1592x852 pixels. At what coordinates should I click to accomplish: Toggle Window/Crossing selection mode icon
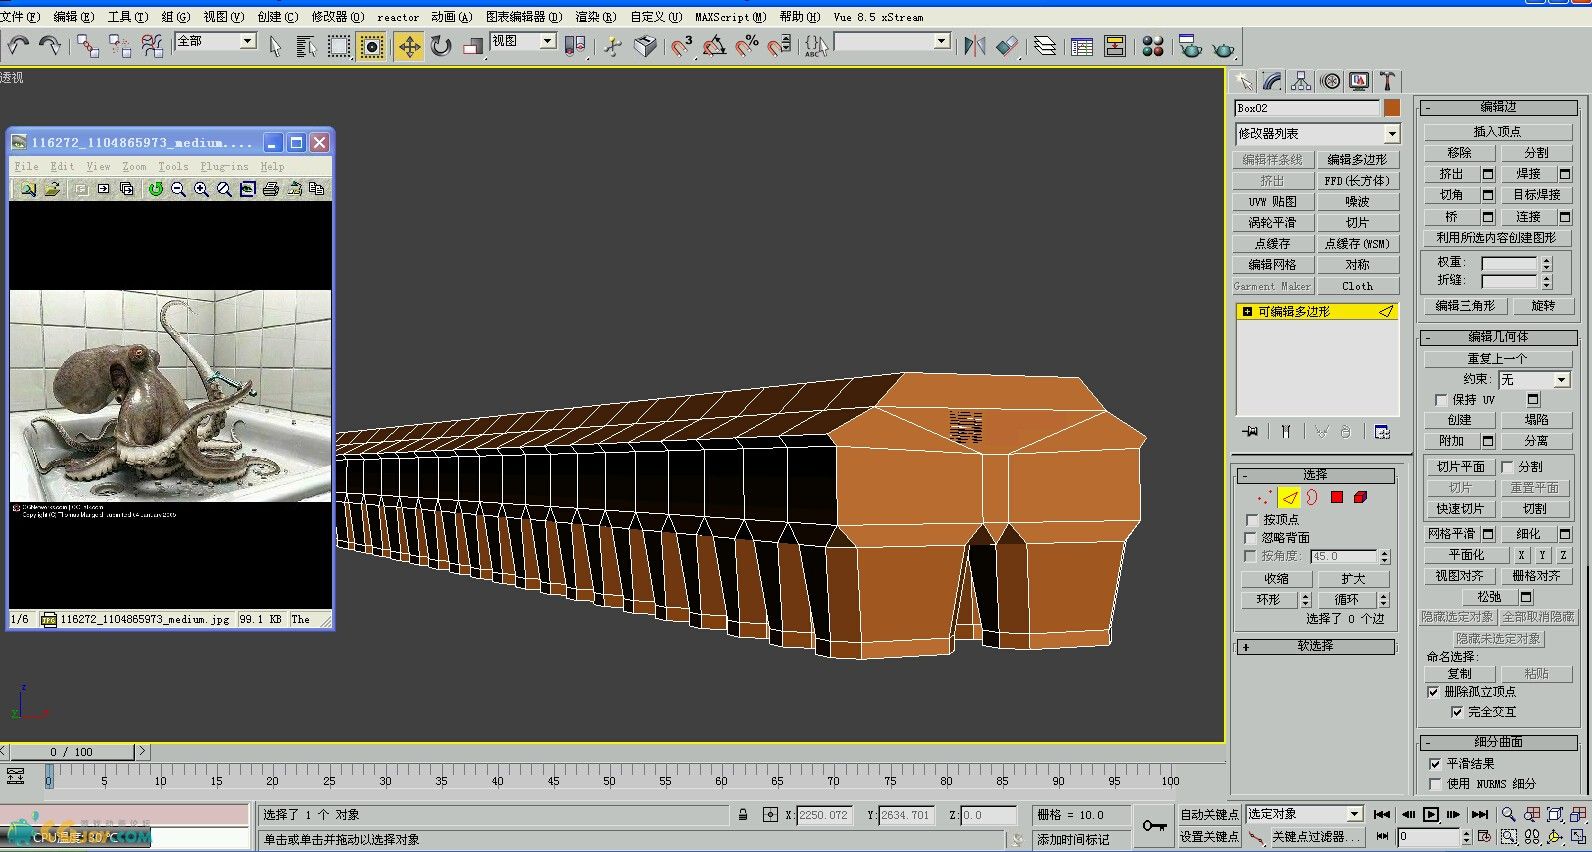372,46
